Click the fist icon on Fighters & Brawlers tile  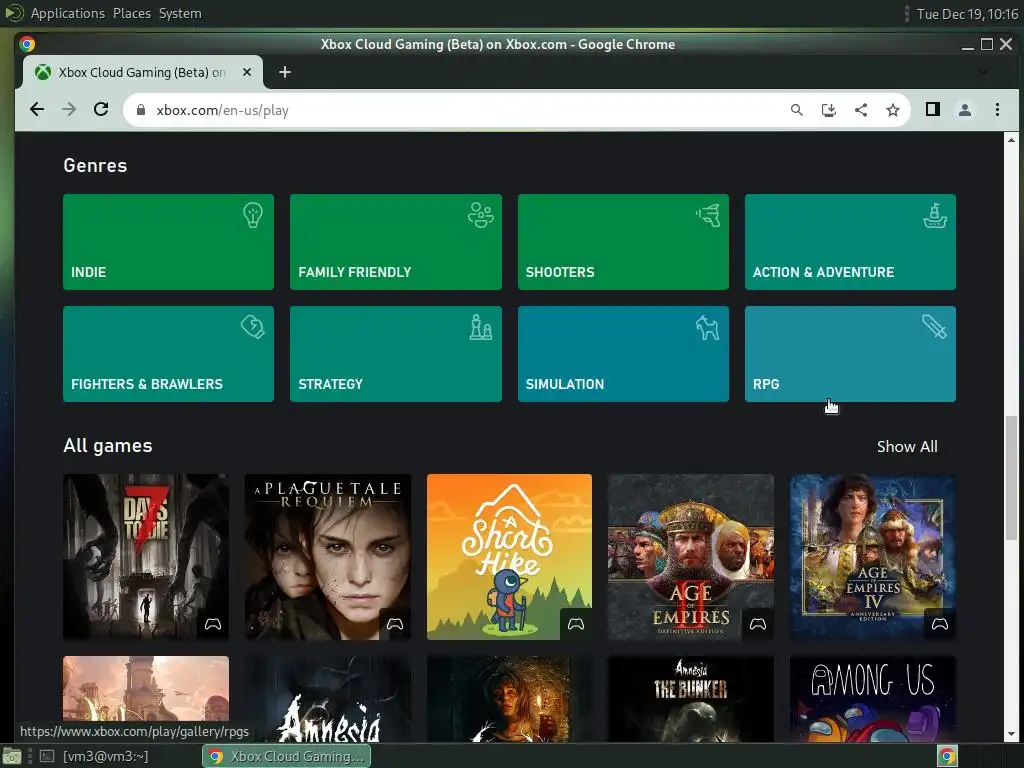(x=253, y=327)
